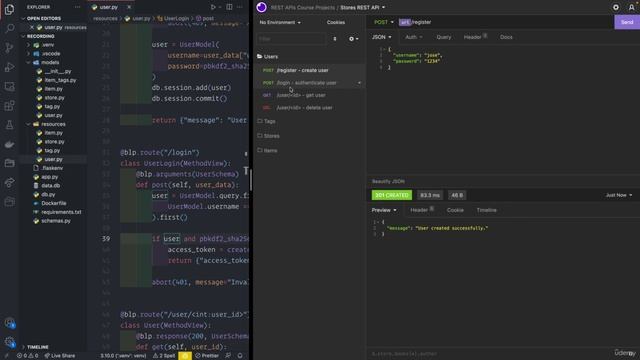Viewport: 640px width, 360px height.
Task: Open schemas.py file
Action: click(56, 221)
